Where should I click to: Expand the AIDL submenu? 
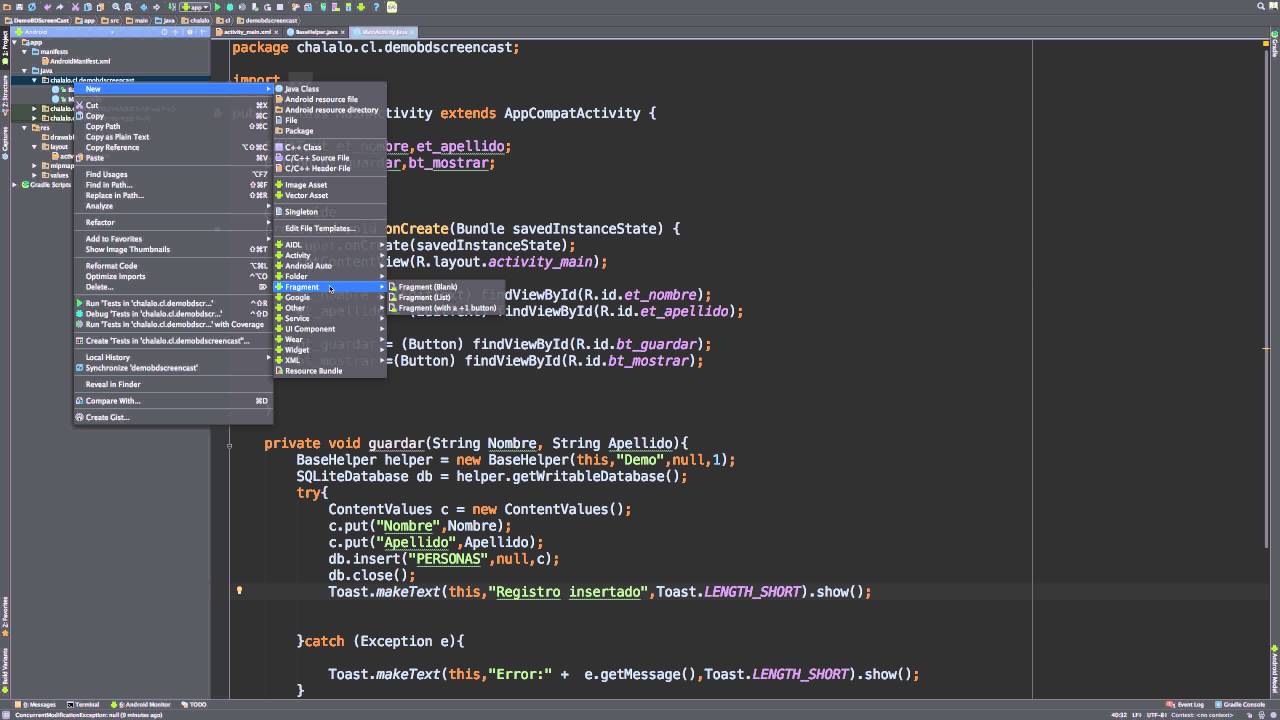click(330, 245)
